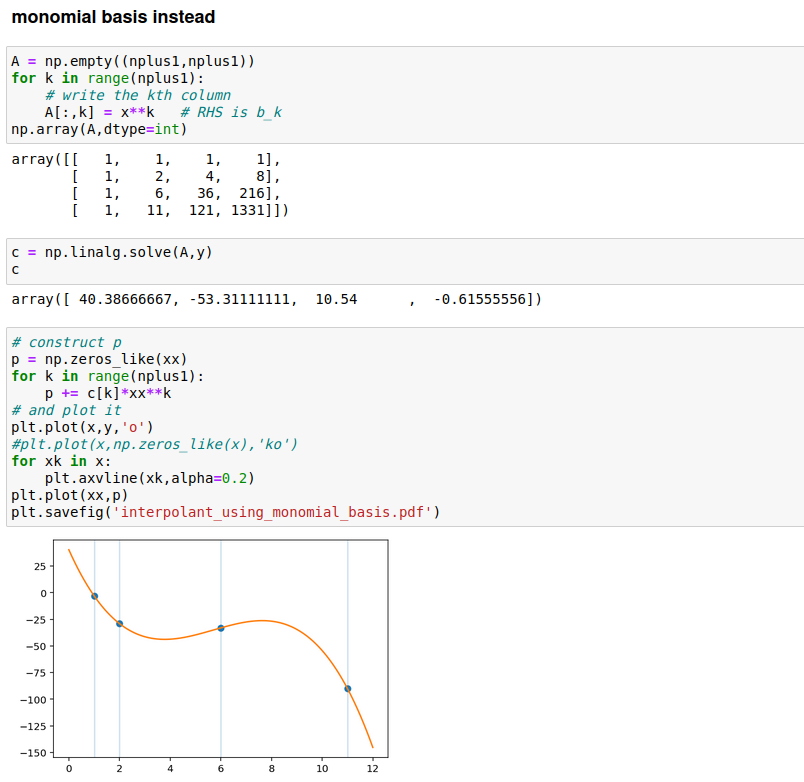Click the data point at x=11 on plot
Image resolution: width=804 pixels, height=782 pixels.
click(x=348, y=689)
